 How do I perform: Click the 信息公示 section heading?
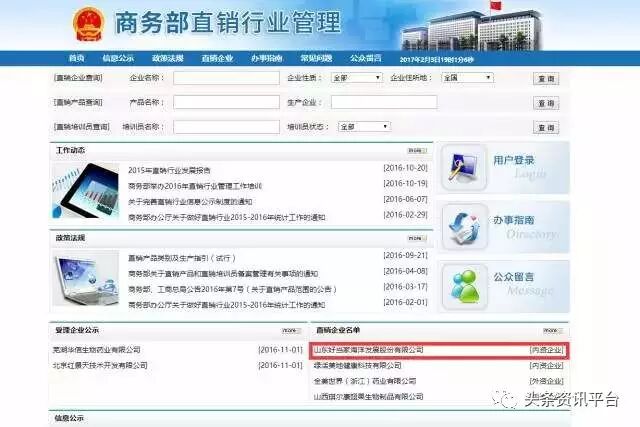pos(69,418)
